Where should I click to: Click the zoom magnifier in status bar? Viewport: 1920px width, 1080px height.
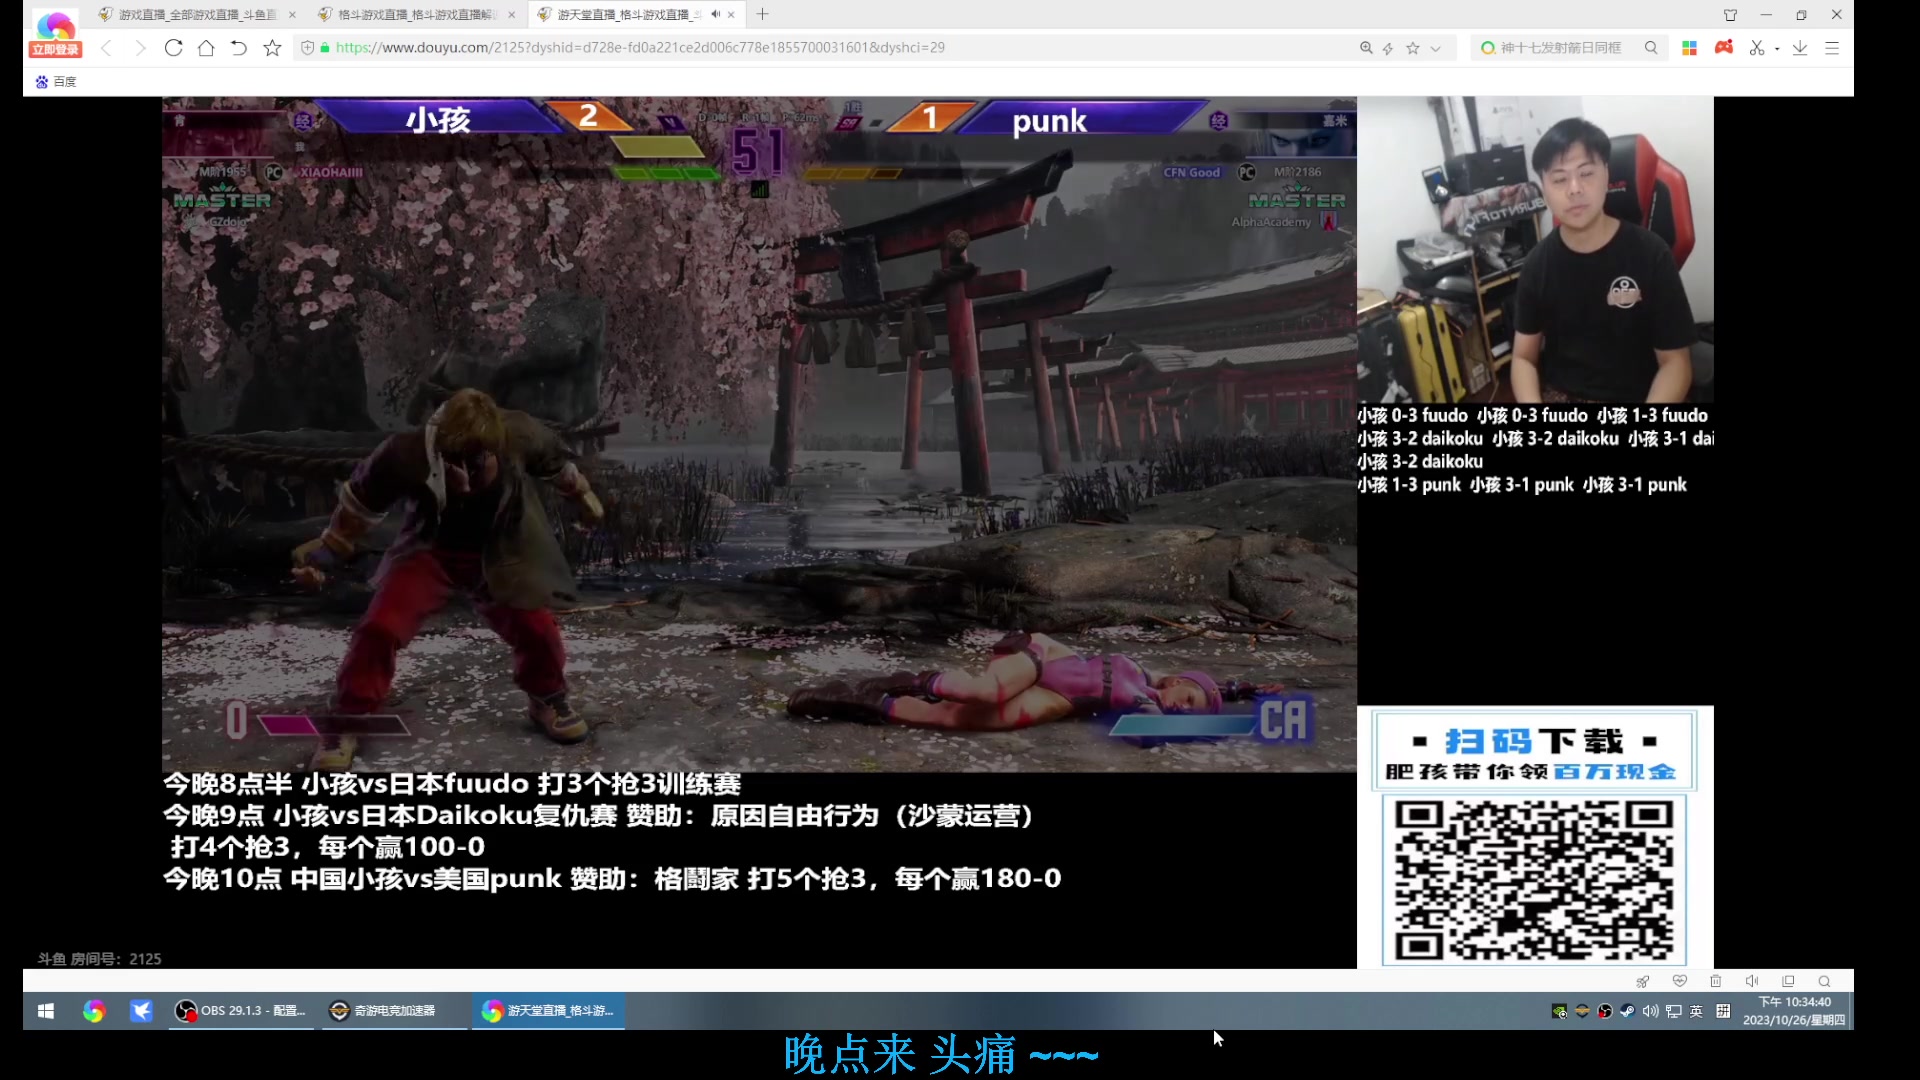pyautogui.click(x=1824, y=981)
